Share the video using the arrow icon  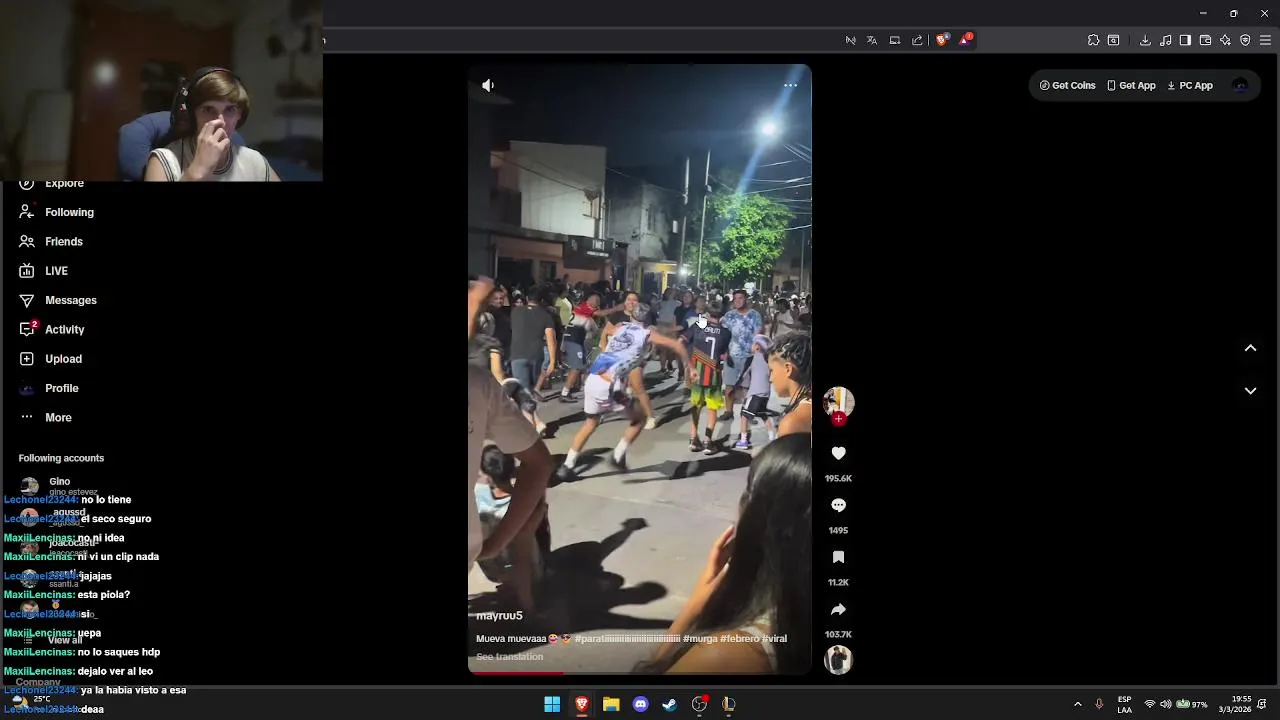[838, 609]
